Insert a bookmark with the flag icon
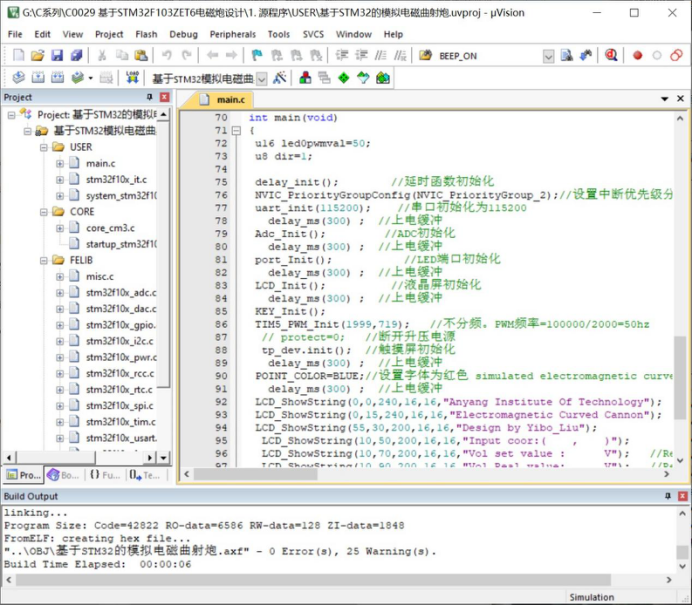Image resolution: width=692 pixels, height=605 pixels. pyautogui.click(x=257, y=55)
